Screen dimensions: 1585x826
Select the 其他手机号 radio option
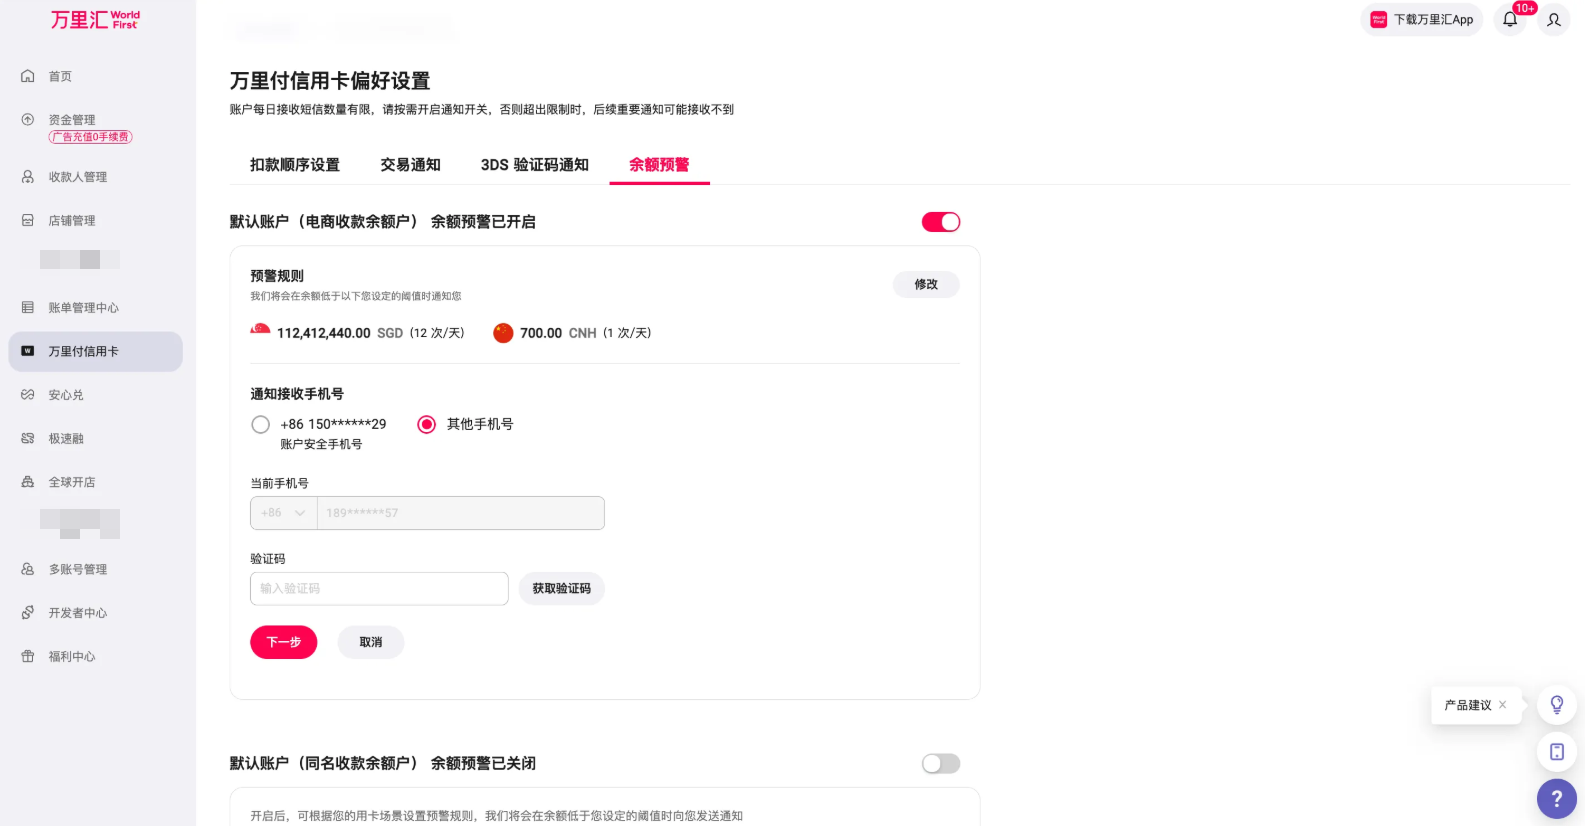point(427,425)
